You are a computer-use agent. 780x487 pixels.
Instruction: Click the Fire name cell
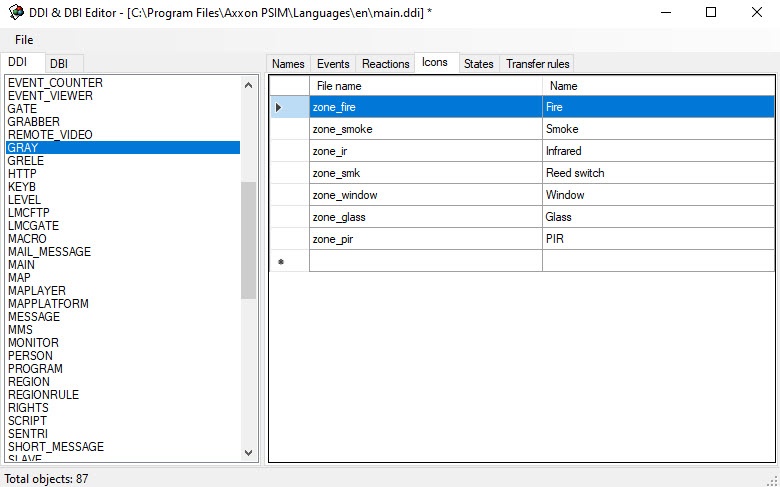pyautogui.click(x=659, y=107)
